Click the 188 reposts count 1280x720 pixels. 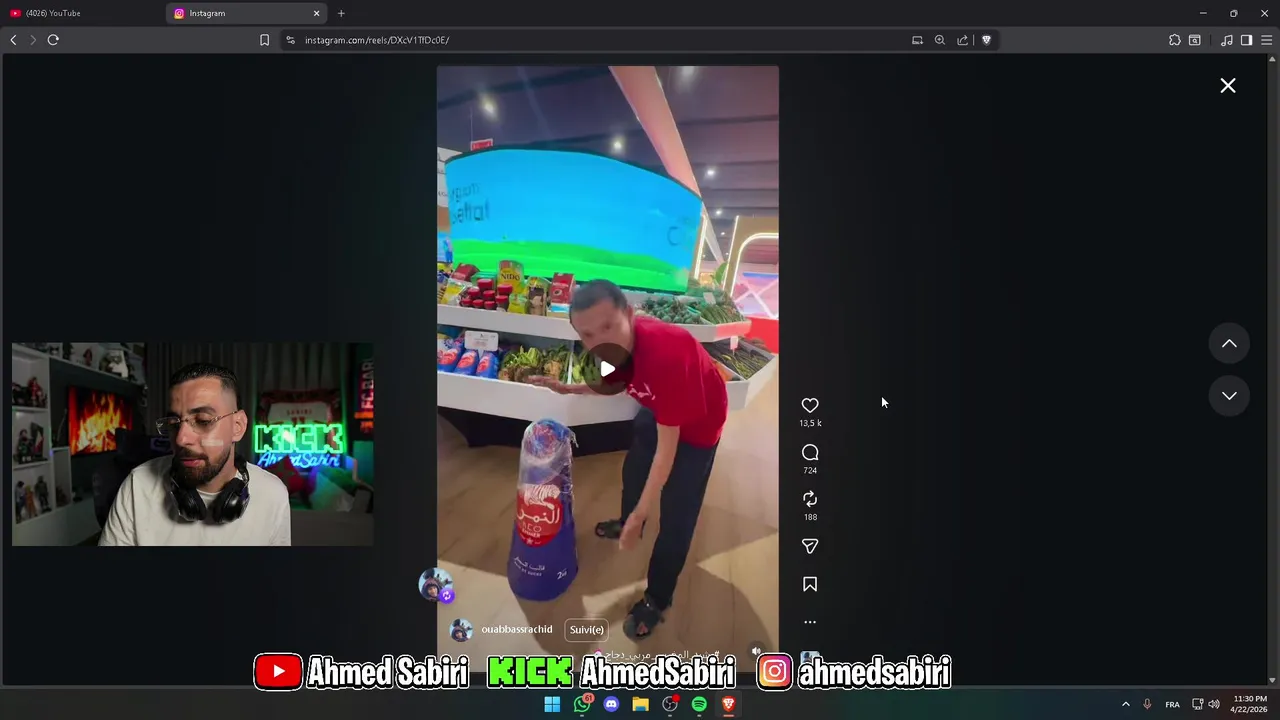(x=810, y=517)
